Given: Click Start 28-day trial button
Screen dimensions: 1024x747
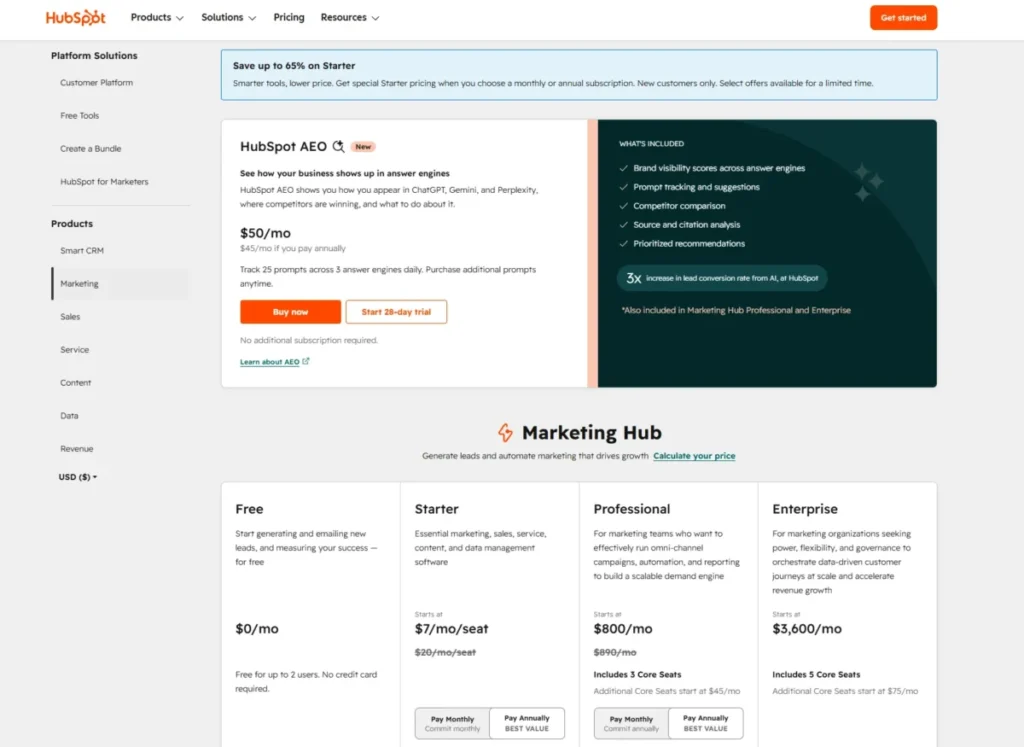Looking at the screenshot, I should pos(396,311).
